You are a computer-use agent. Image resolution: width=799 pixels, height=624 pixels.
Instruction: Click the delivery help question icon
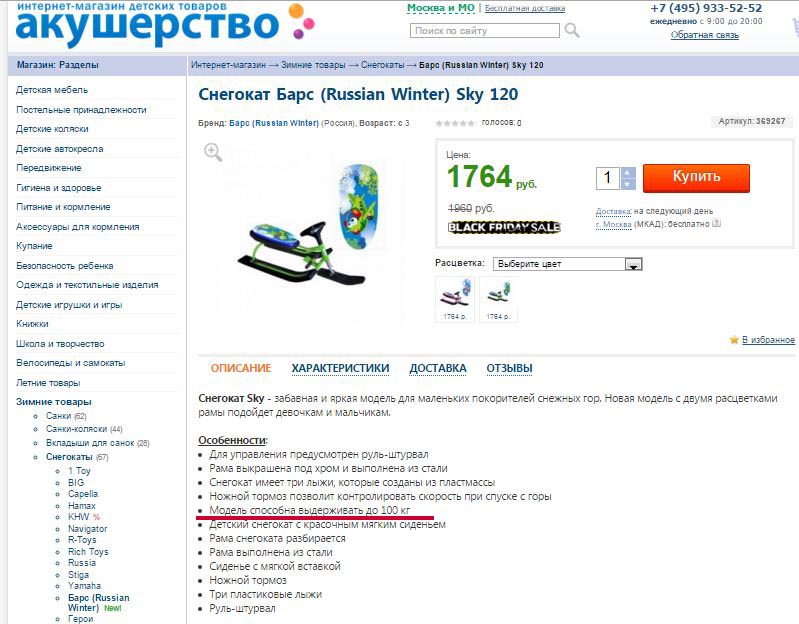point(716,223)
